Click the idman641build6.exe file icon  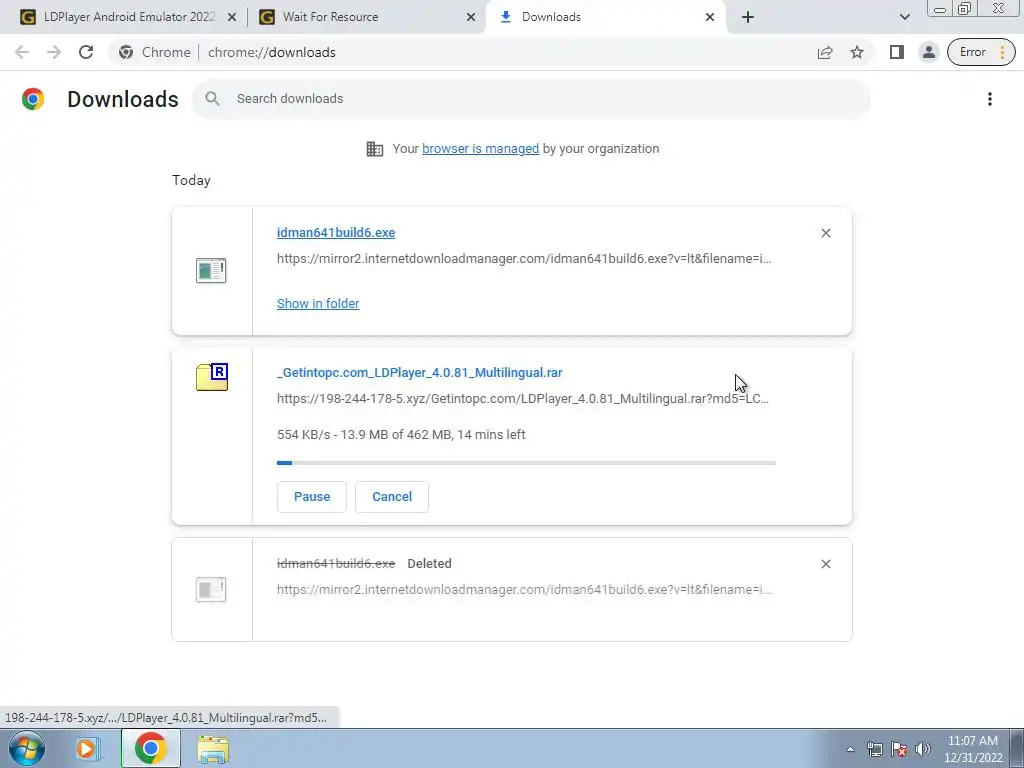pyautogui.click(x=211, y=270)
